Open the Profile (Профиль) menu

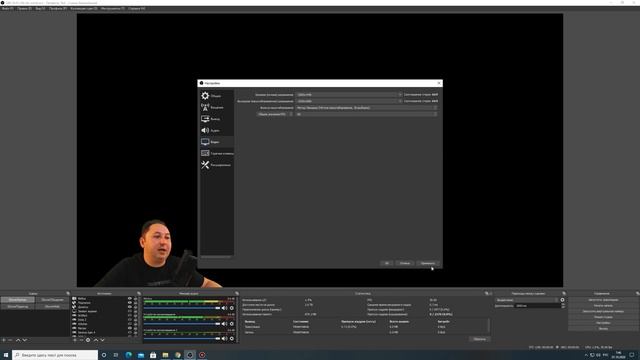[x=58, y=8]
